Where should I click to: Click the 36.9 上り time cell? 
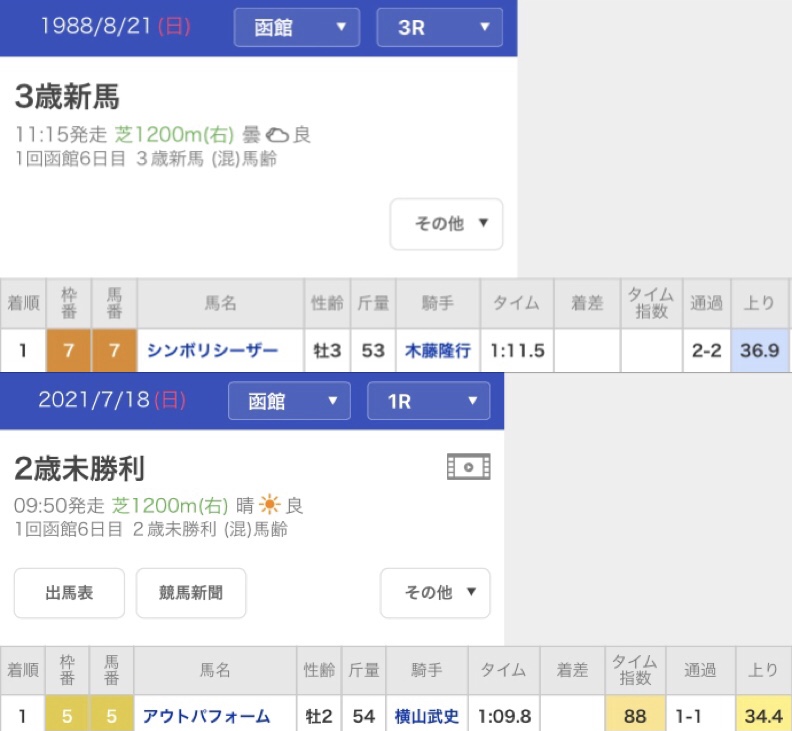point(759,351)
